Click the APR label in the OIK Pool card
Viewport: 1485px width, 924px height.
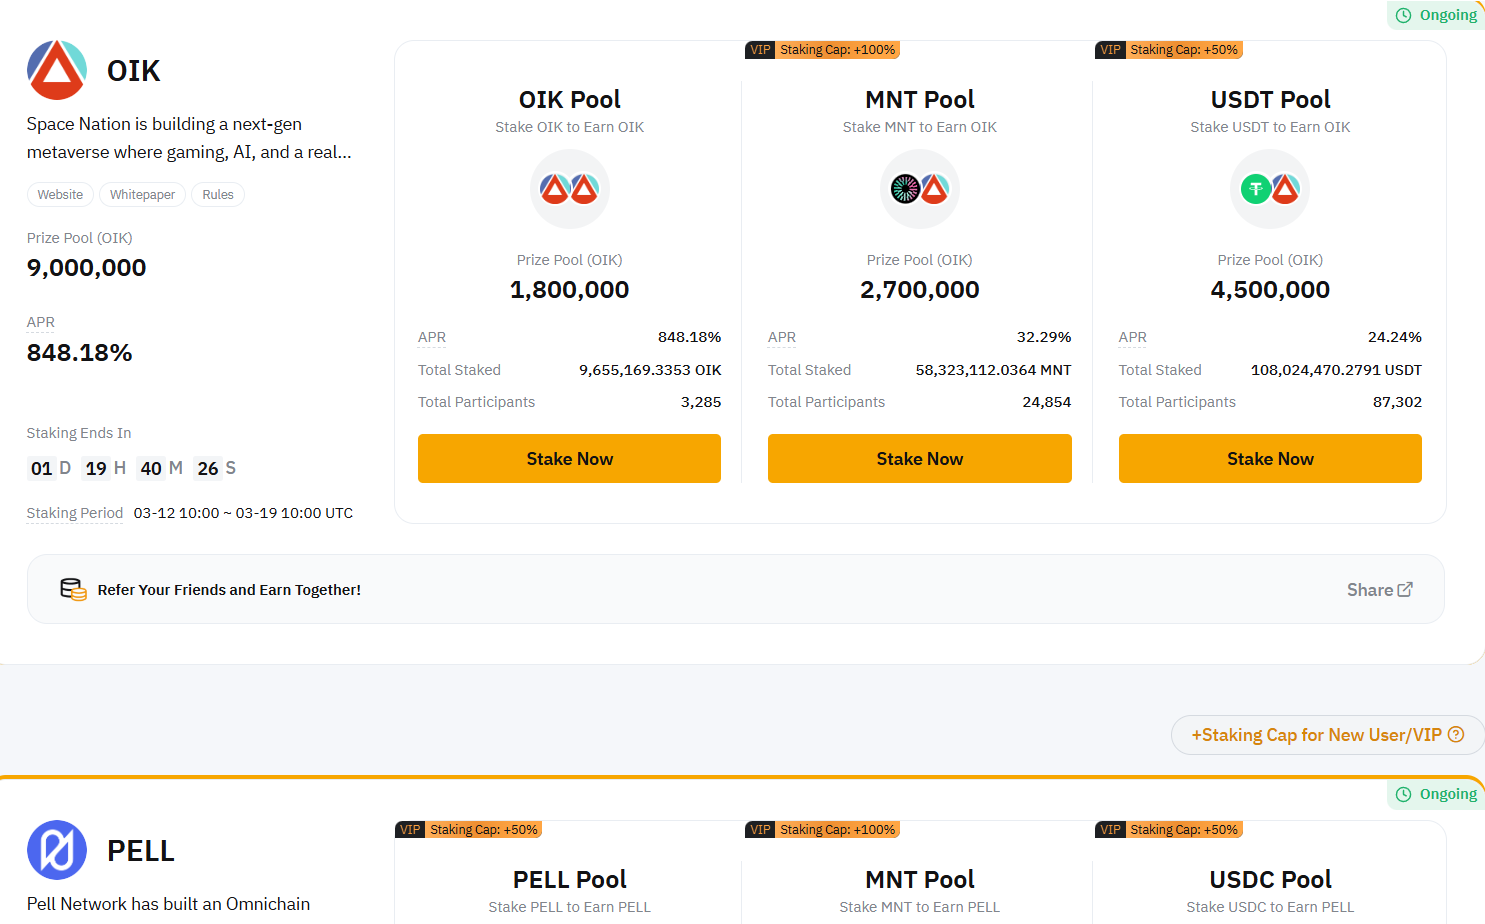[x=432, y=338]
